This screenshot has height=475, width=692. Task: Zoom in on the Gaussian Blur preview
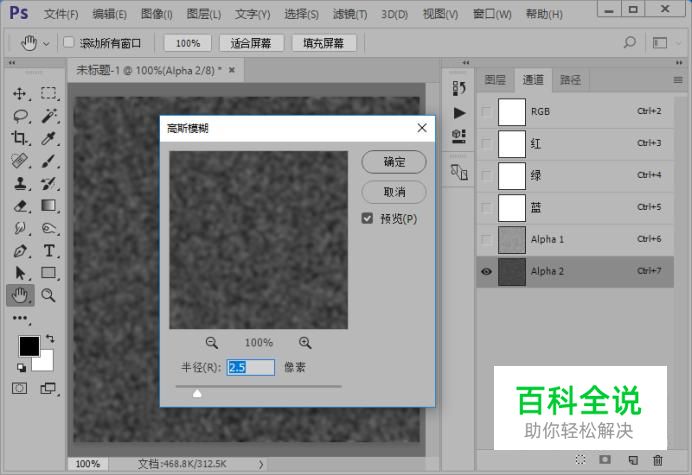(305, 343)
